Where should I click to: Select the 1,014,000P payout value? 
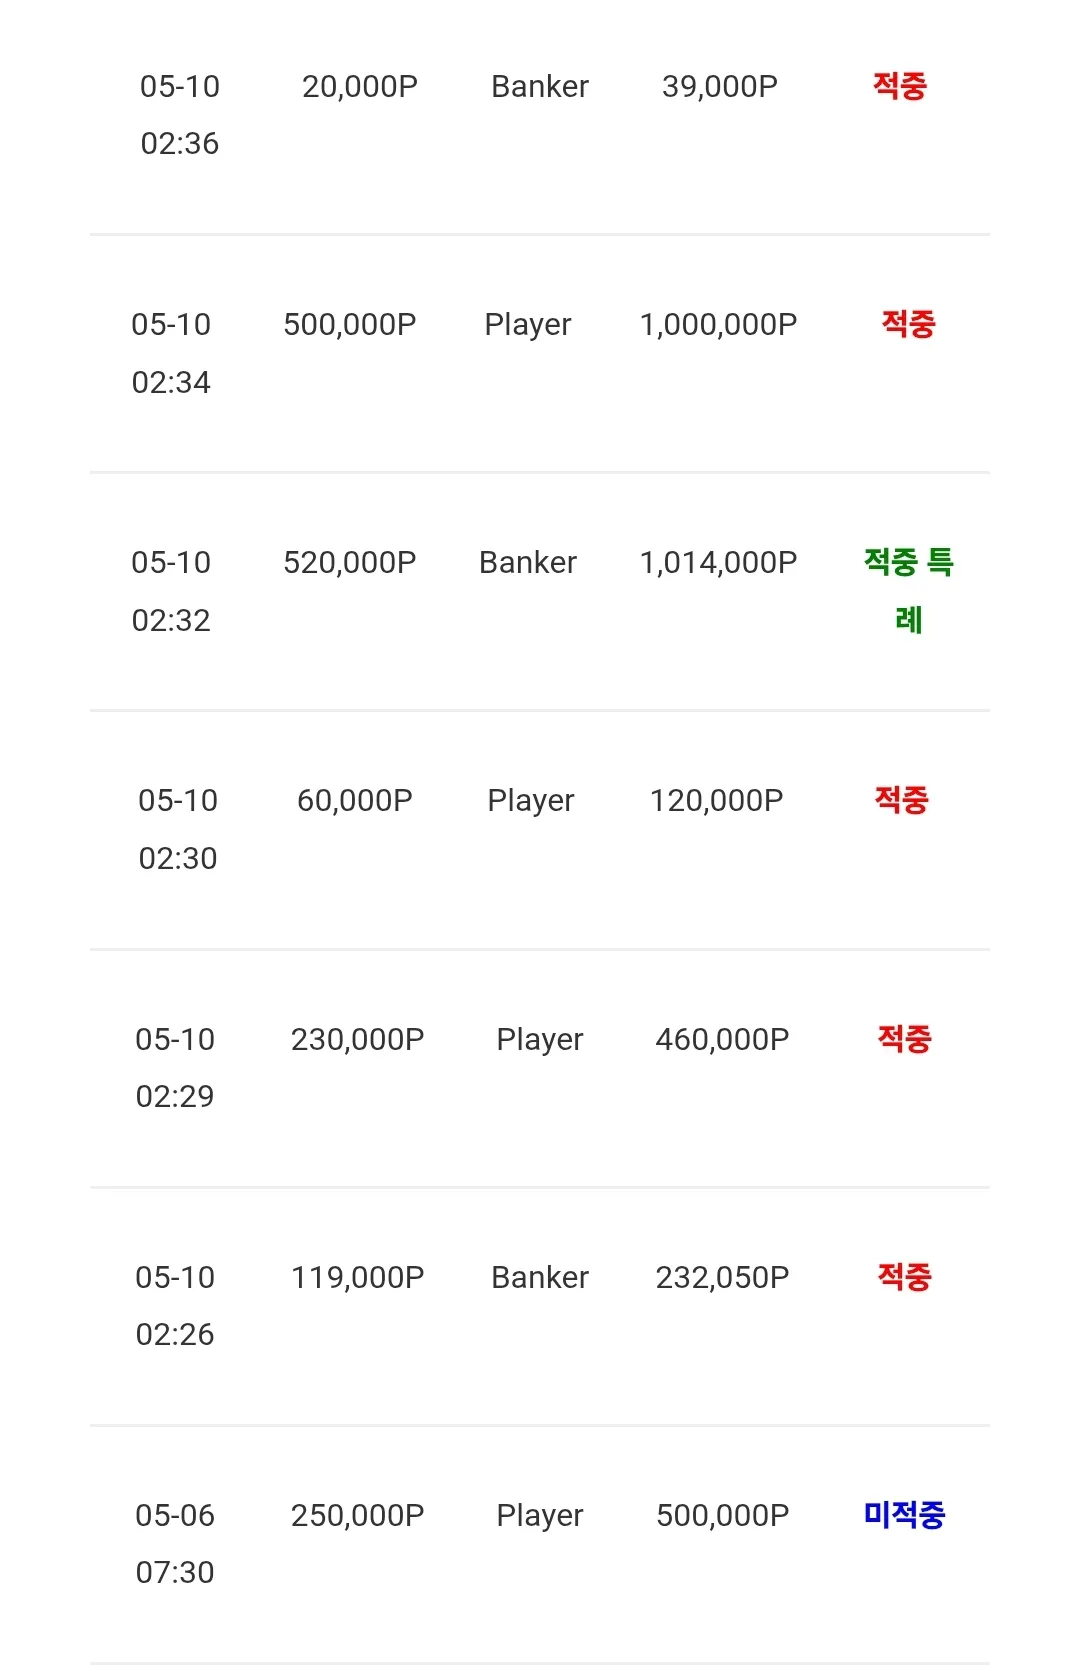click(718, 563)
